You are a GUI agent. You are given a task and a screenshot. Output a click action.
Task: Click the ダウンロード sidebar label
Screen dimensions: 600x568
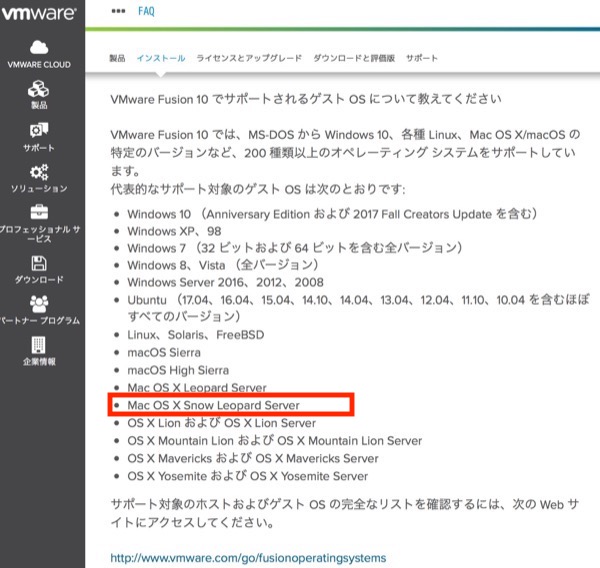coord(39,279)
